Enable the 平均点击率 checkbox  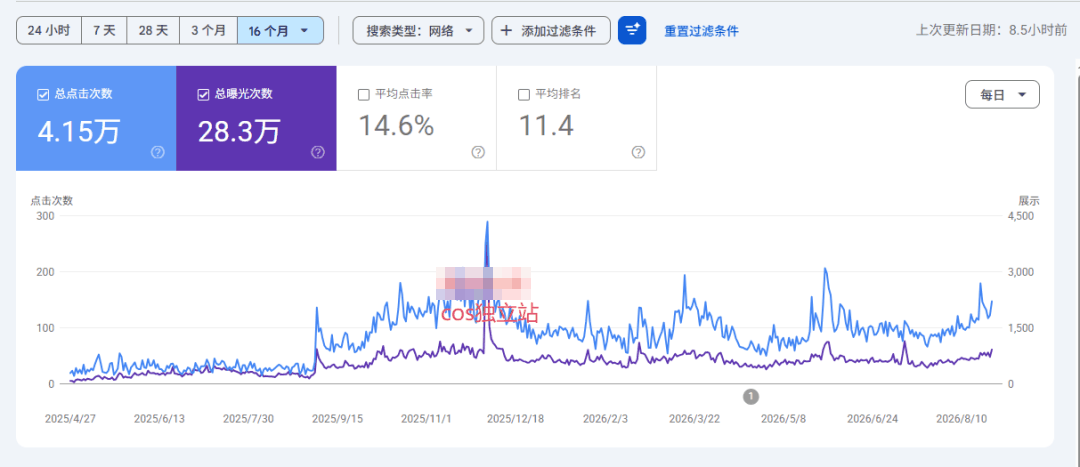click(364, 95)
